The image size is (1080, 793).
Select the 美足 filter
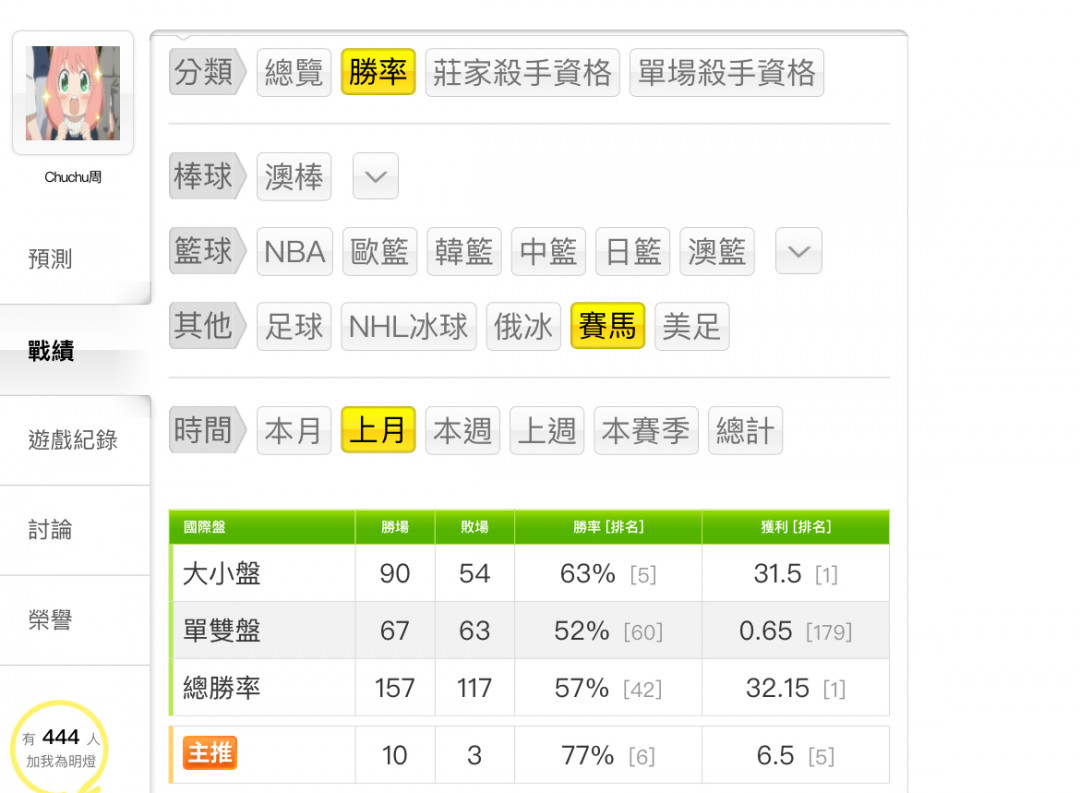coord(692,327)
